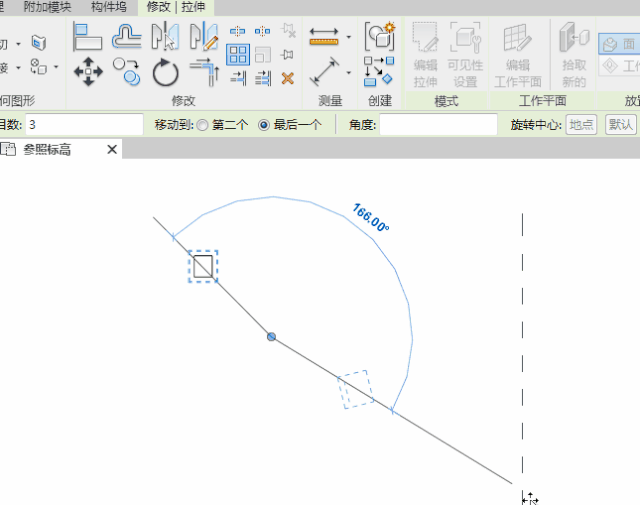Click the solid square extrusion sketch
This screenshot has width=640, height=505.
(x=203, y=266)
